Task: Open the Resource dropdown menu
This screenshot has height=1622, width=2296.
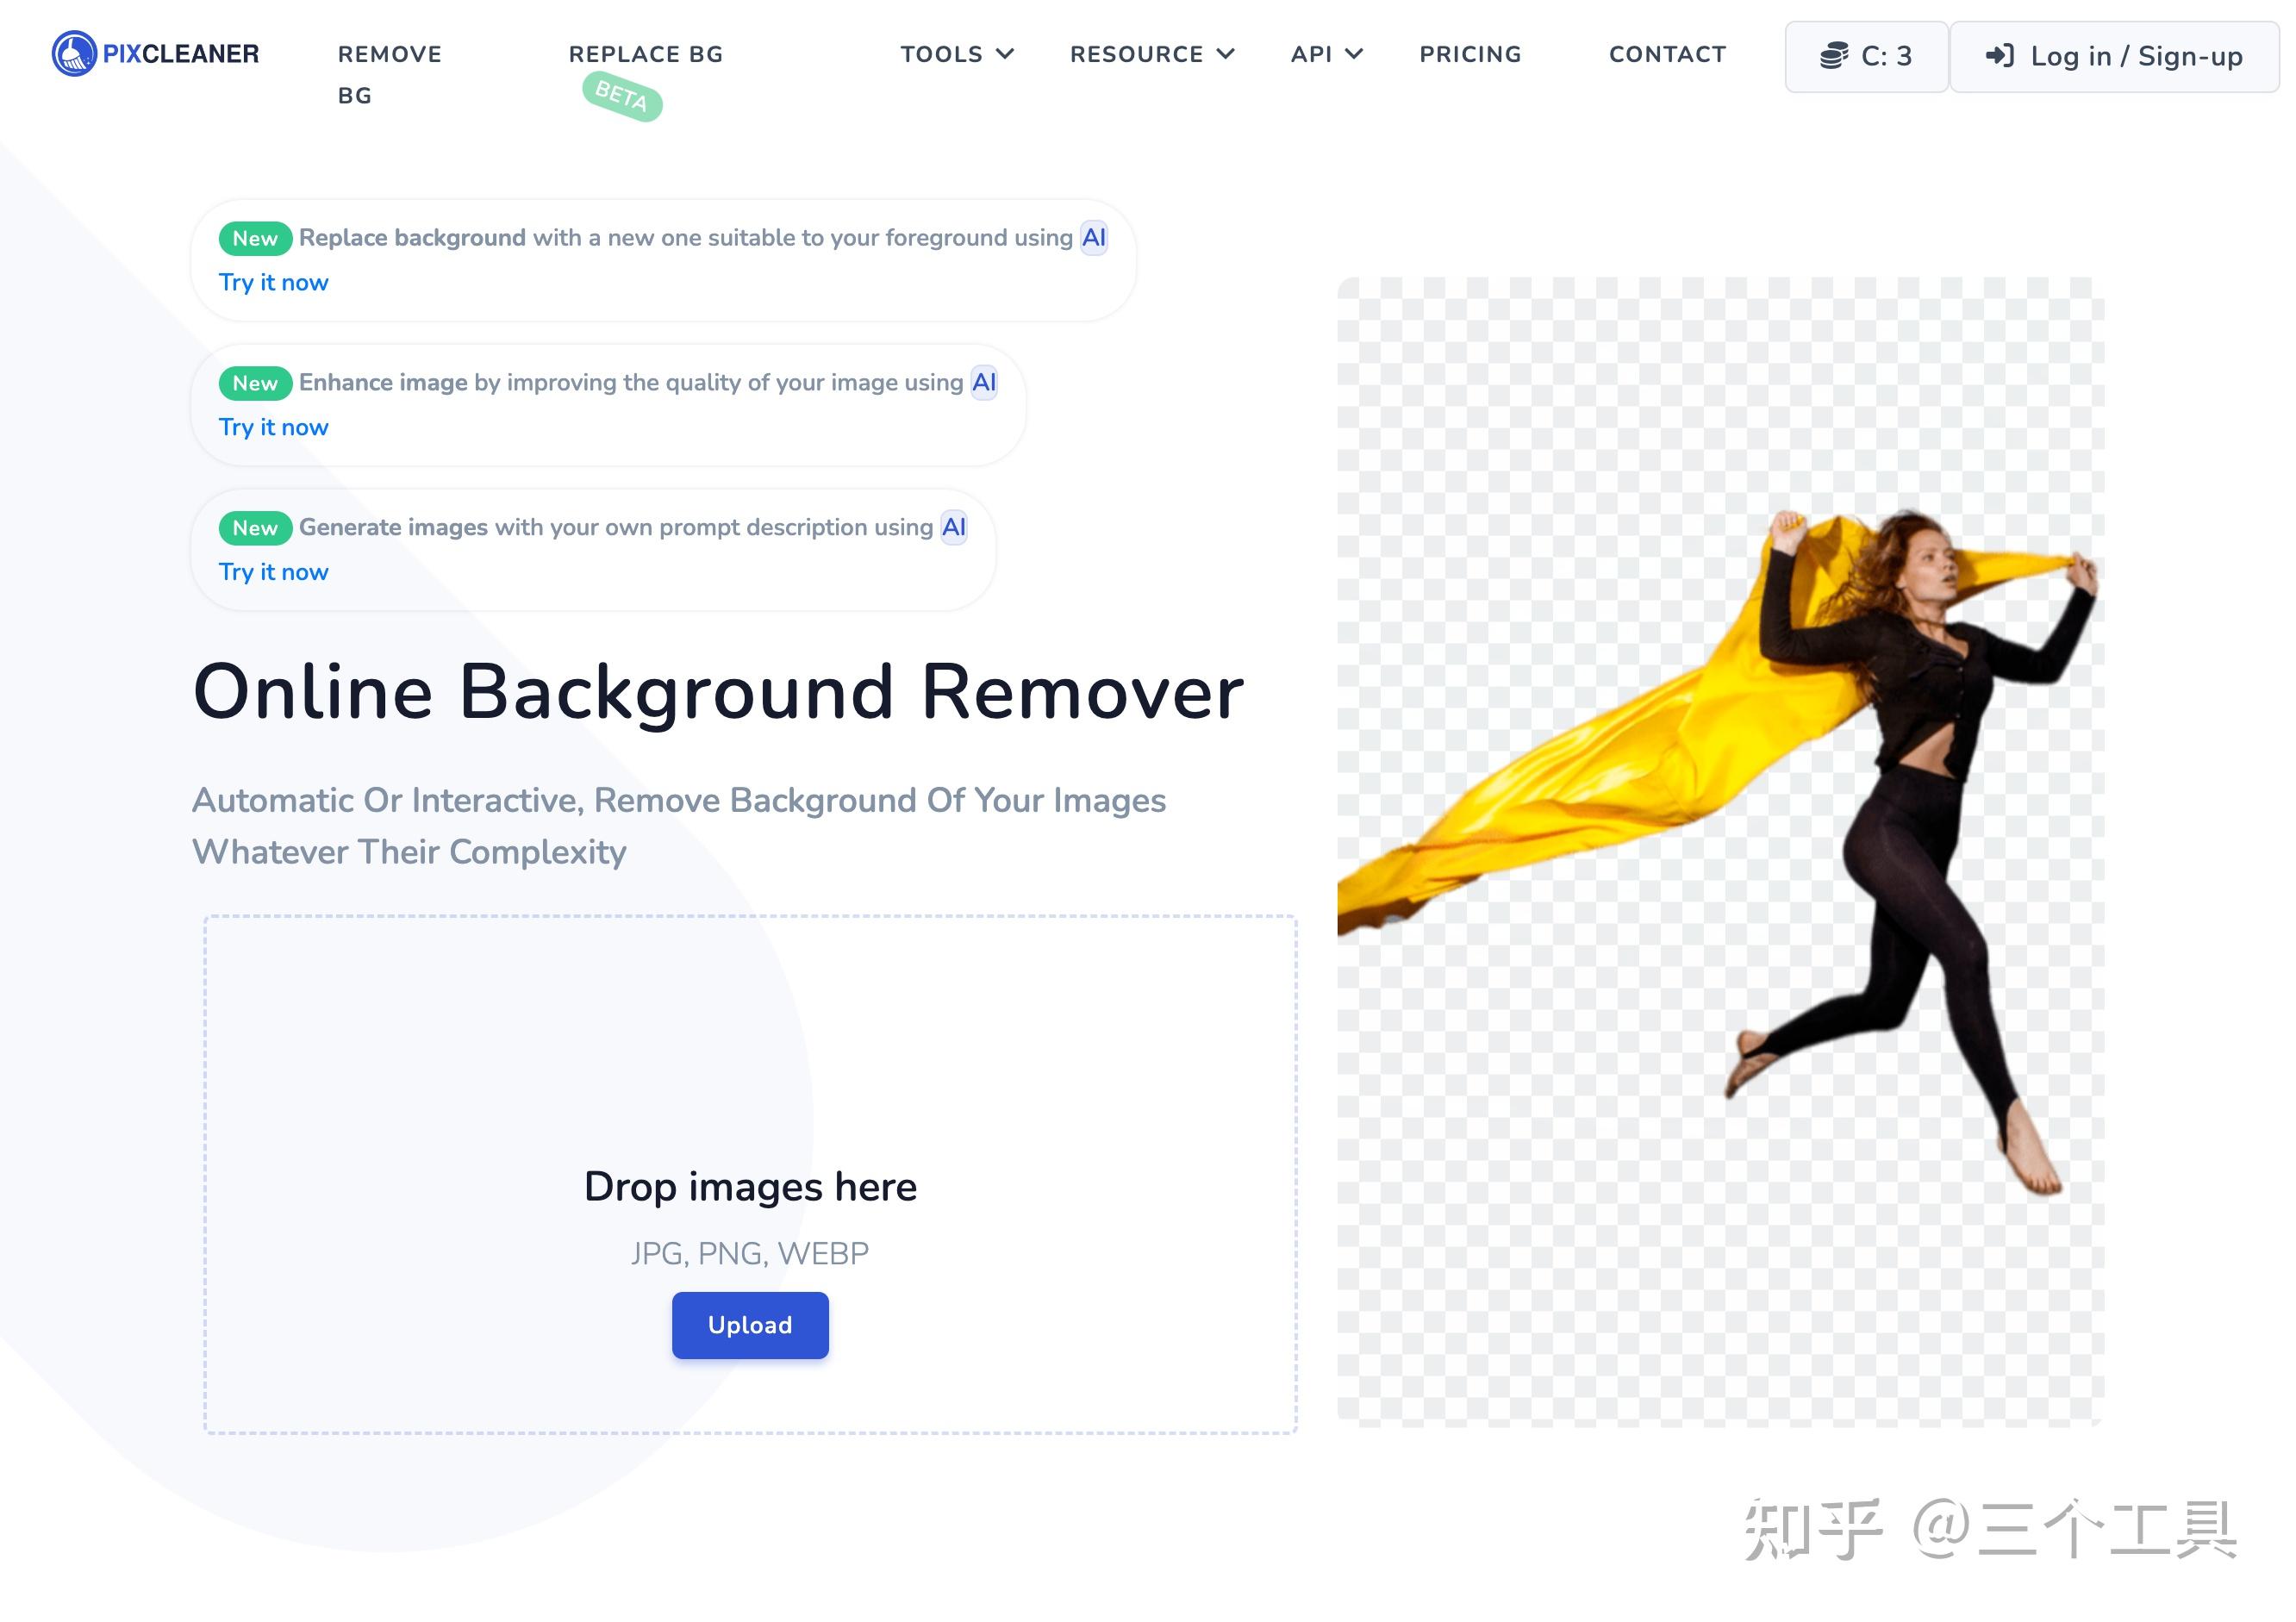Action: point(1151,54)
